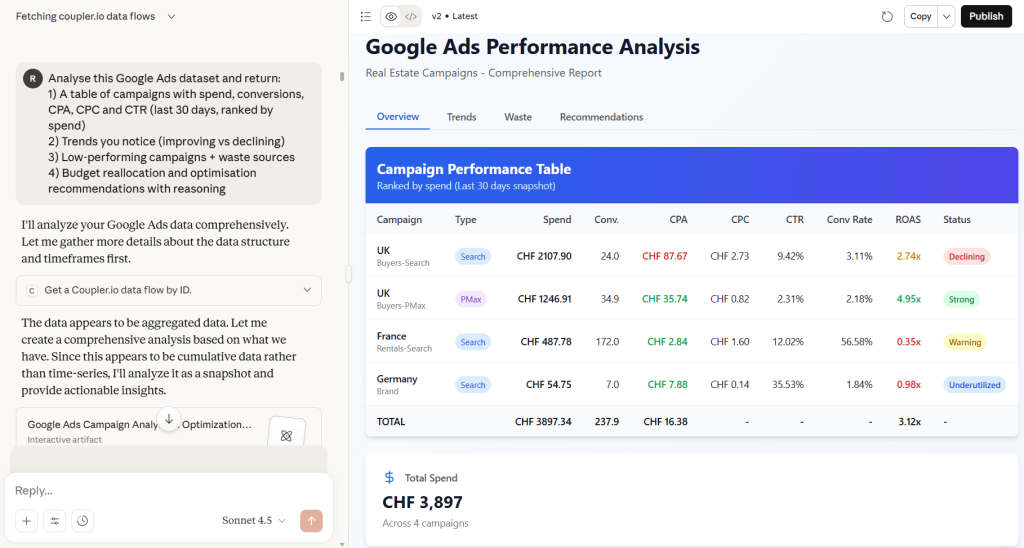The width and height of the screenshot is (1024, 548).
Task: Click the scroll-to-bottom arrow in chat
Action: (169, 420)
